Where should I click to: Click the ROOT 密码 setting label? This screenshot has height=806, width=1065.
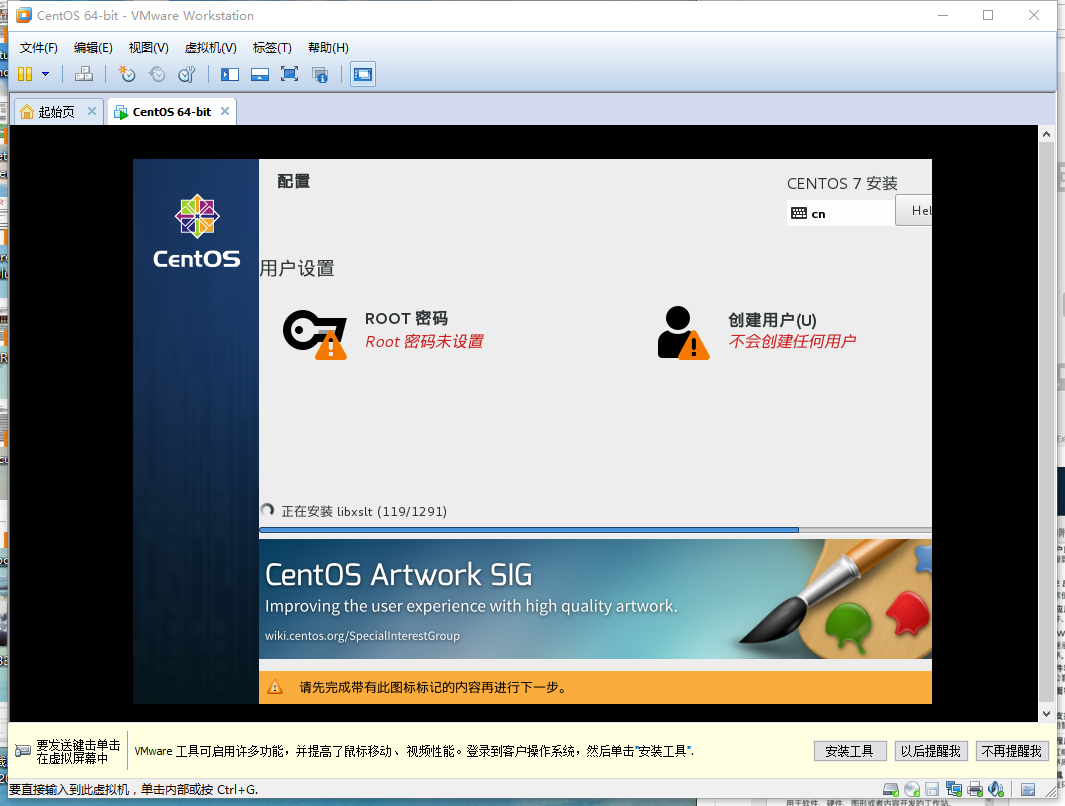point(406,318)
